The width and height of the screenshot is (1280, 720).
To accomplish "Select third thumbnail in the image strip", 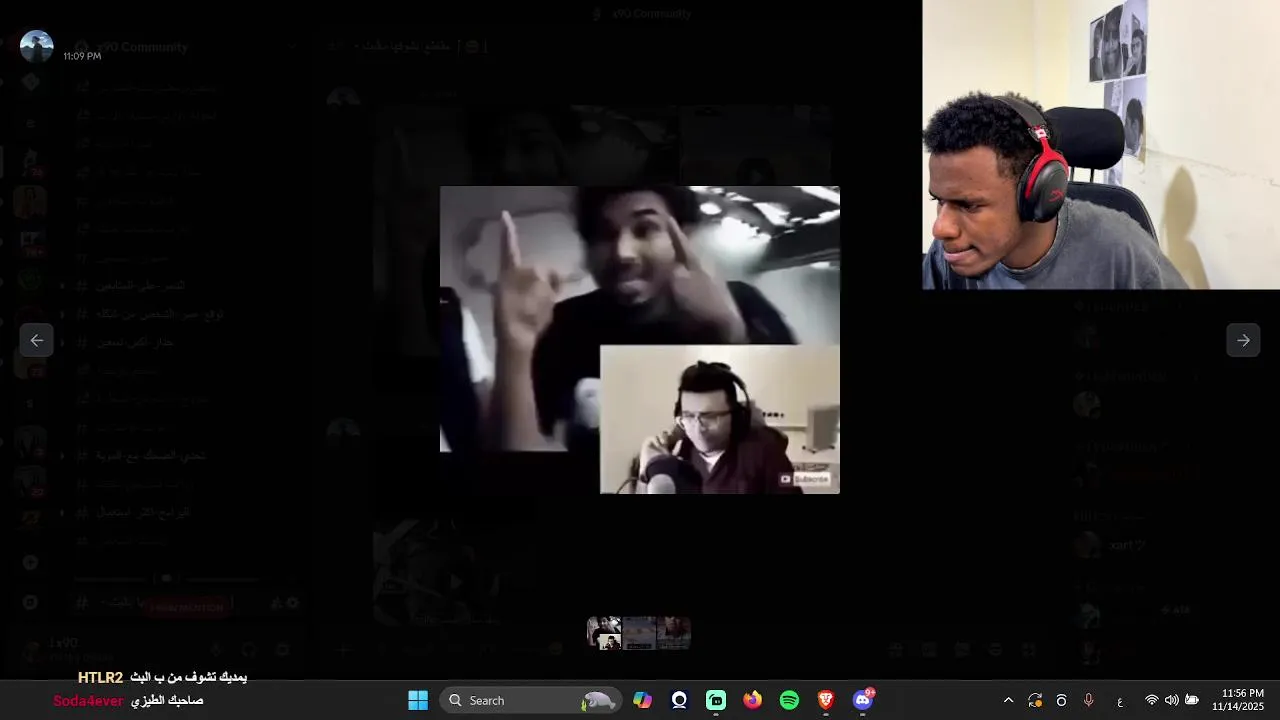I will [x=674, y=633].
